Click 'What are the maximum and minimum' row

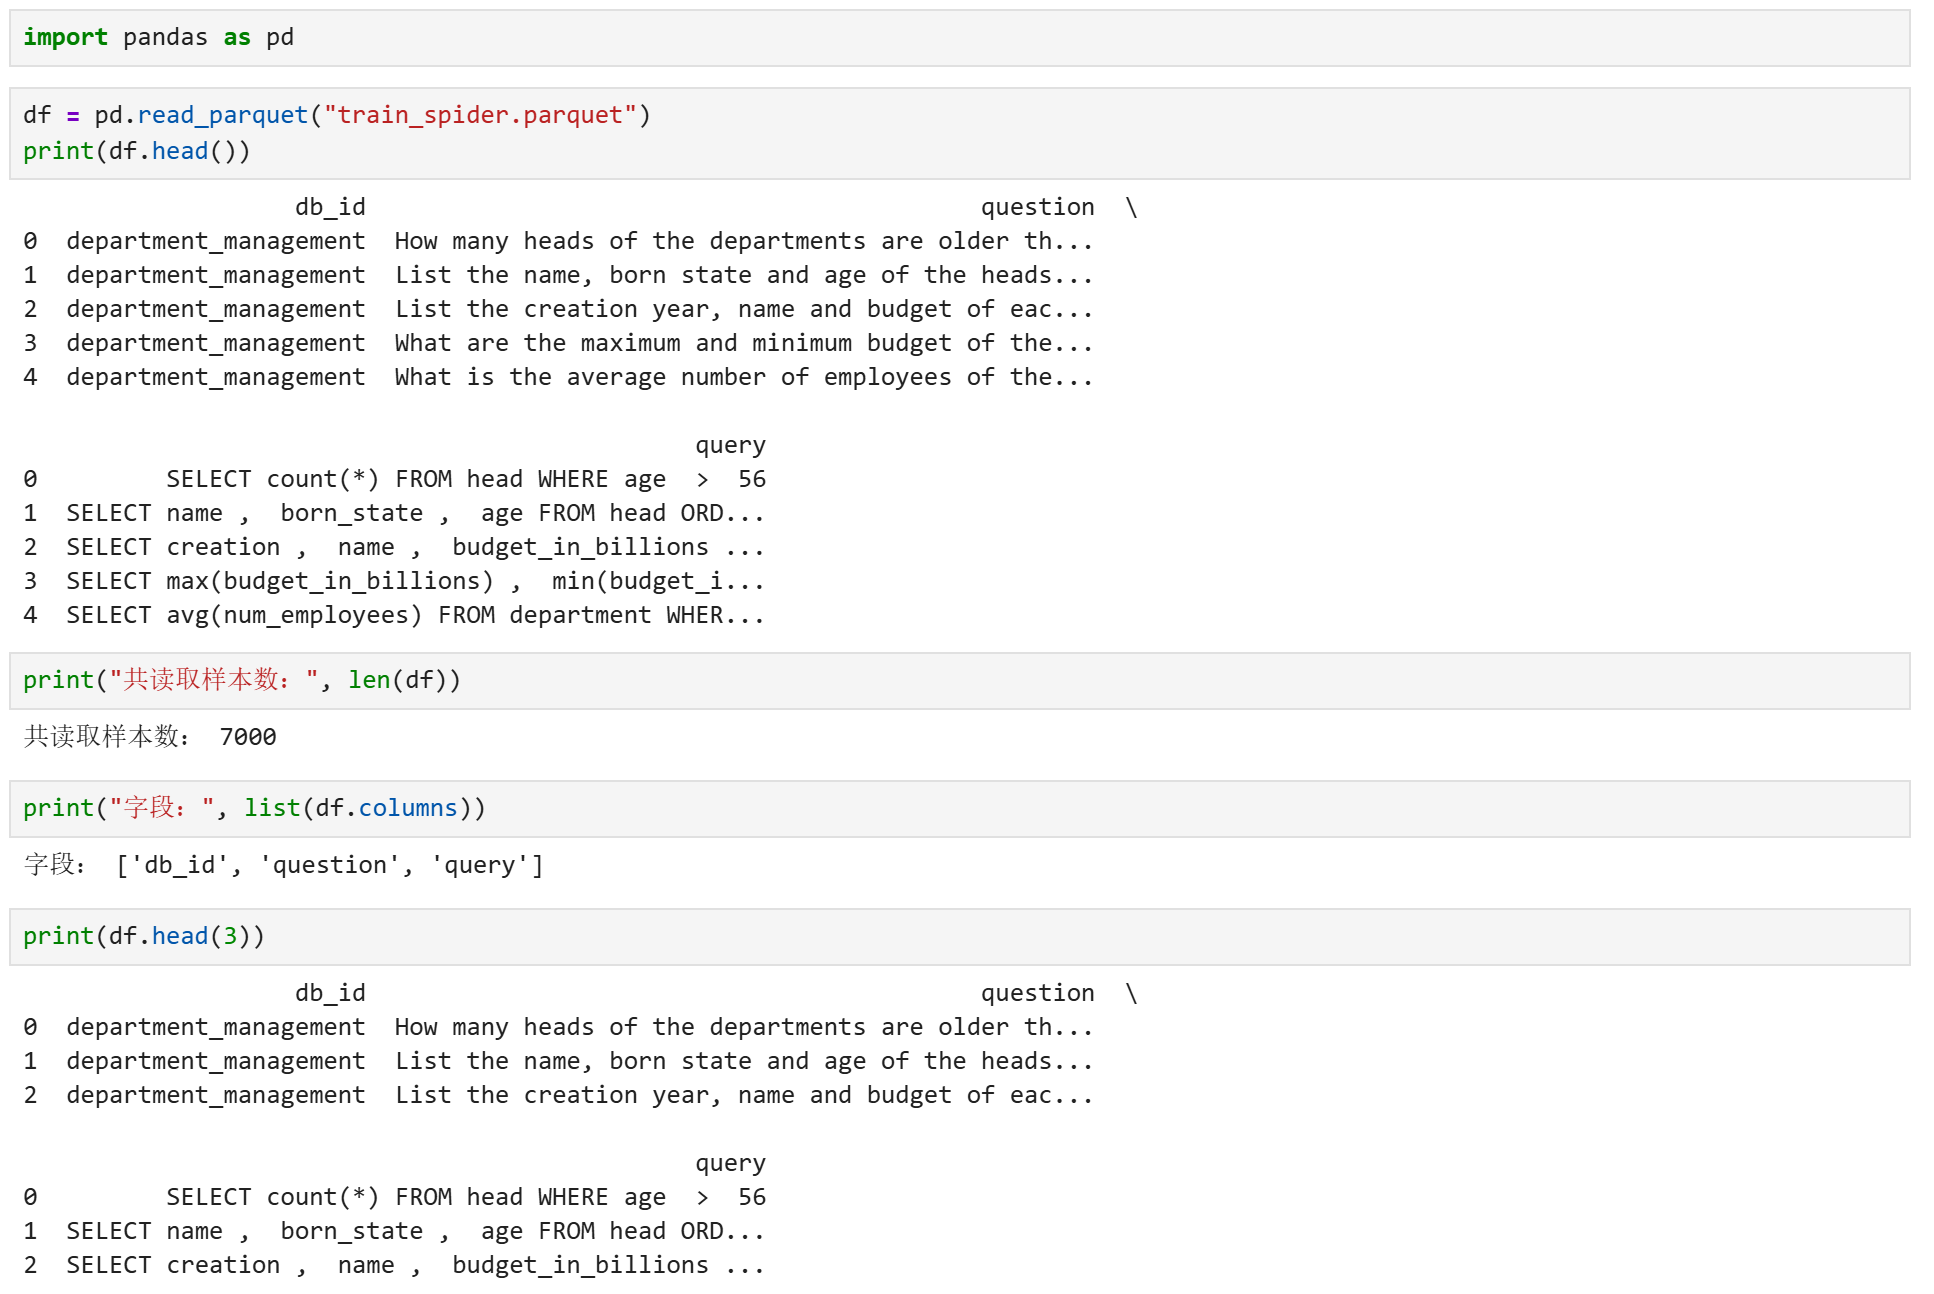tap(742, 344)
